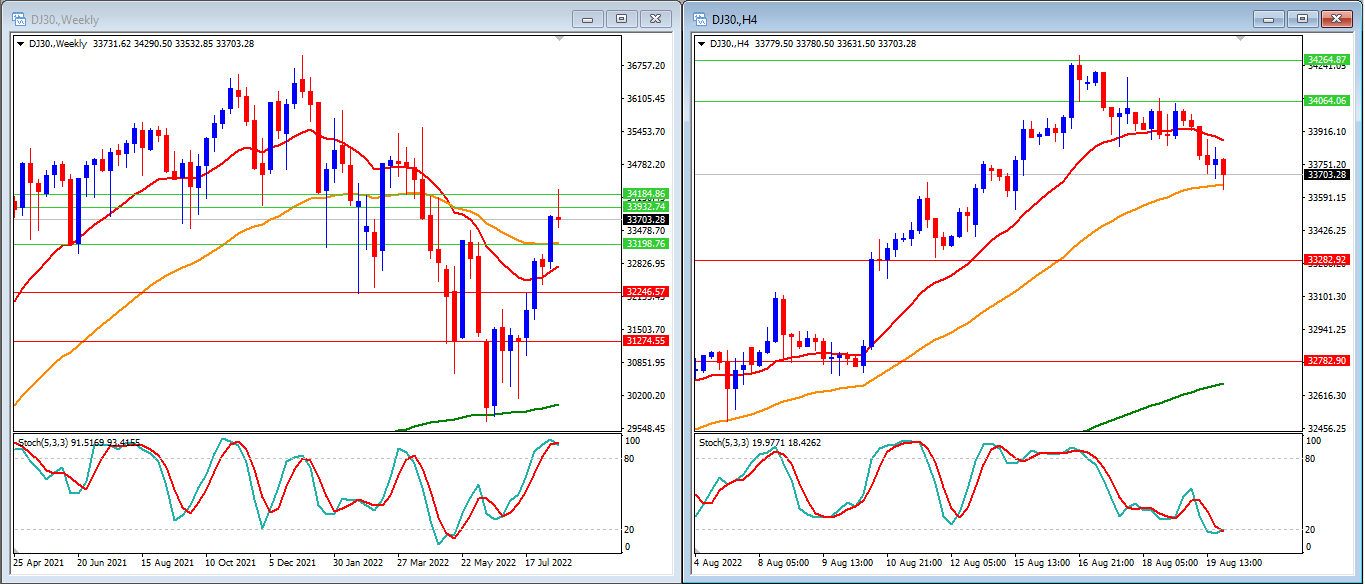Click the 27 Mar 2022 date on Weekly time axis

[422, 563]
